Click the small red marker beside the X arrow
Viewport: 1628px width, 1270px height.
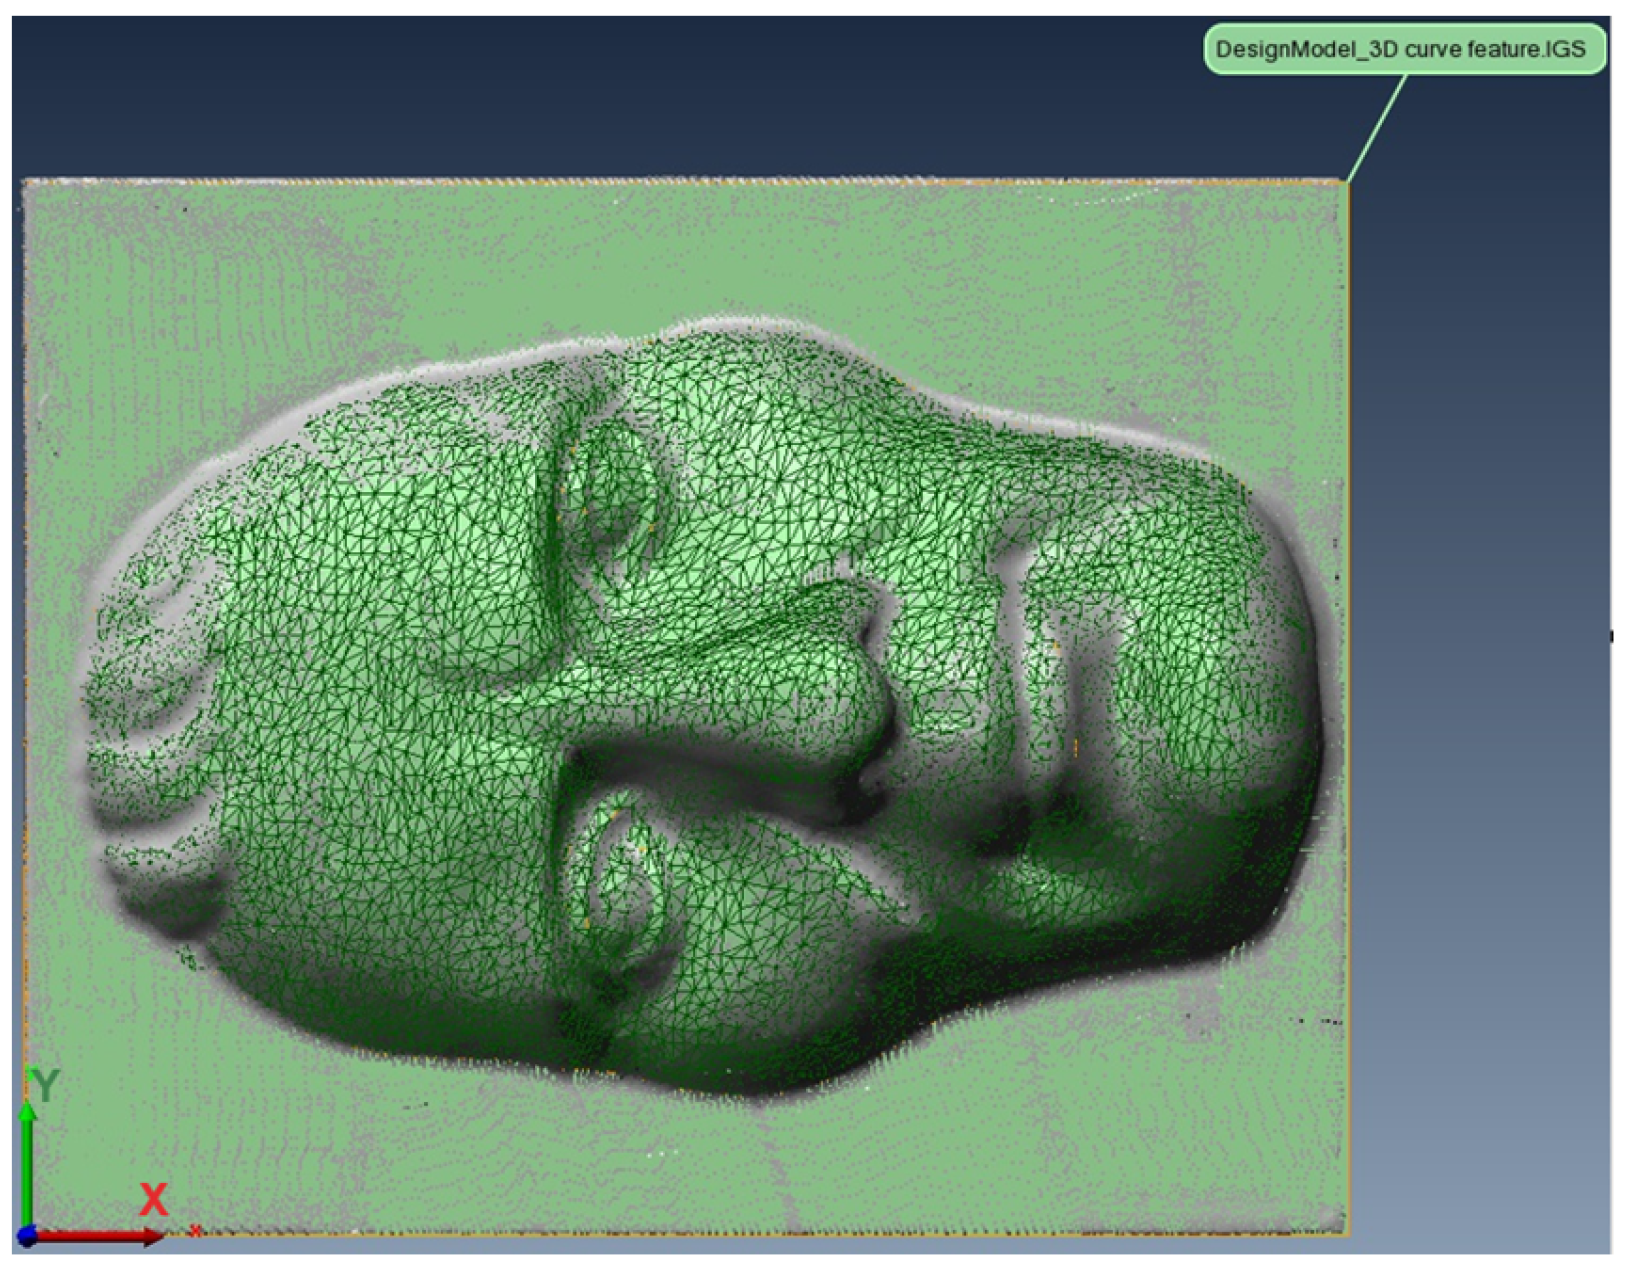point(195,1230)
